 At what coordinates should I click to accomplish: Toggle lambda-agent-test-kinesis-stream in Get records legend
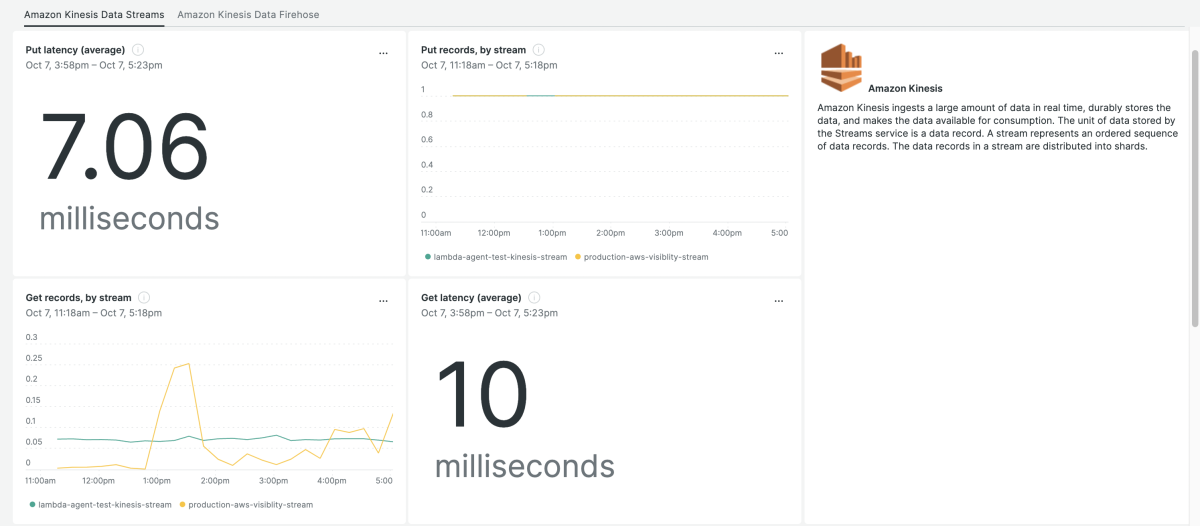[104, 505]
